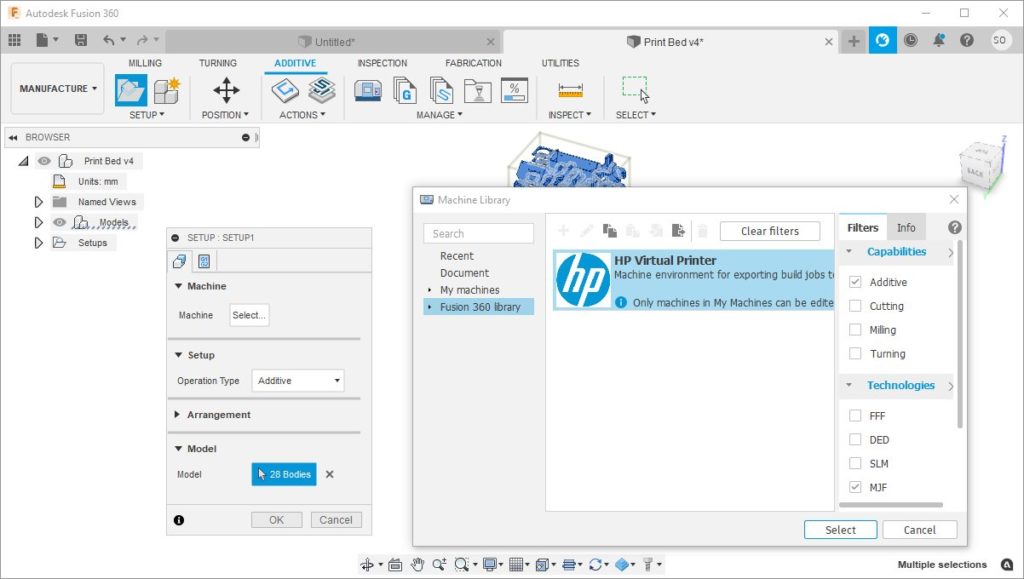Check the FFF technology filter
This screenshot has width=1024, height=579.
pos(855,416)
